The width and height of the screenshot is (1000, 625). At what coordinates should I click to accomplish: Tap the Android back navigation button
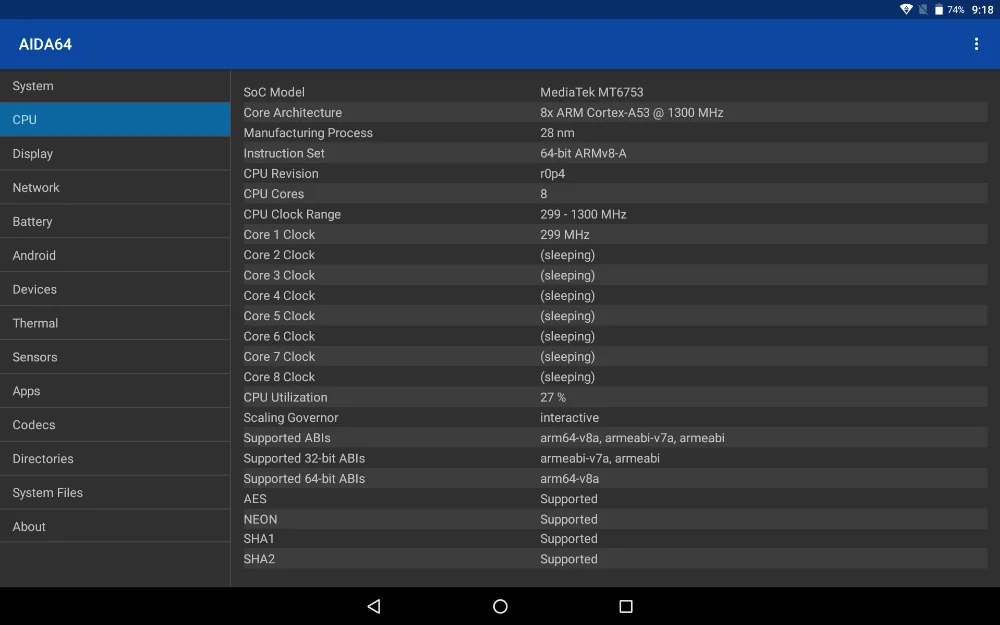tap(374, 606)
